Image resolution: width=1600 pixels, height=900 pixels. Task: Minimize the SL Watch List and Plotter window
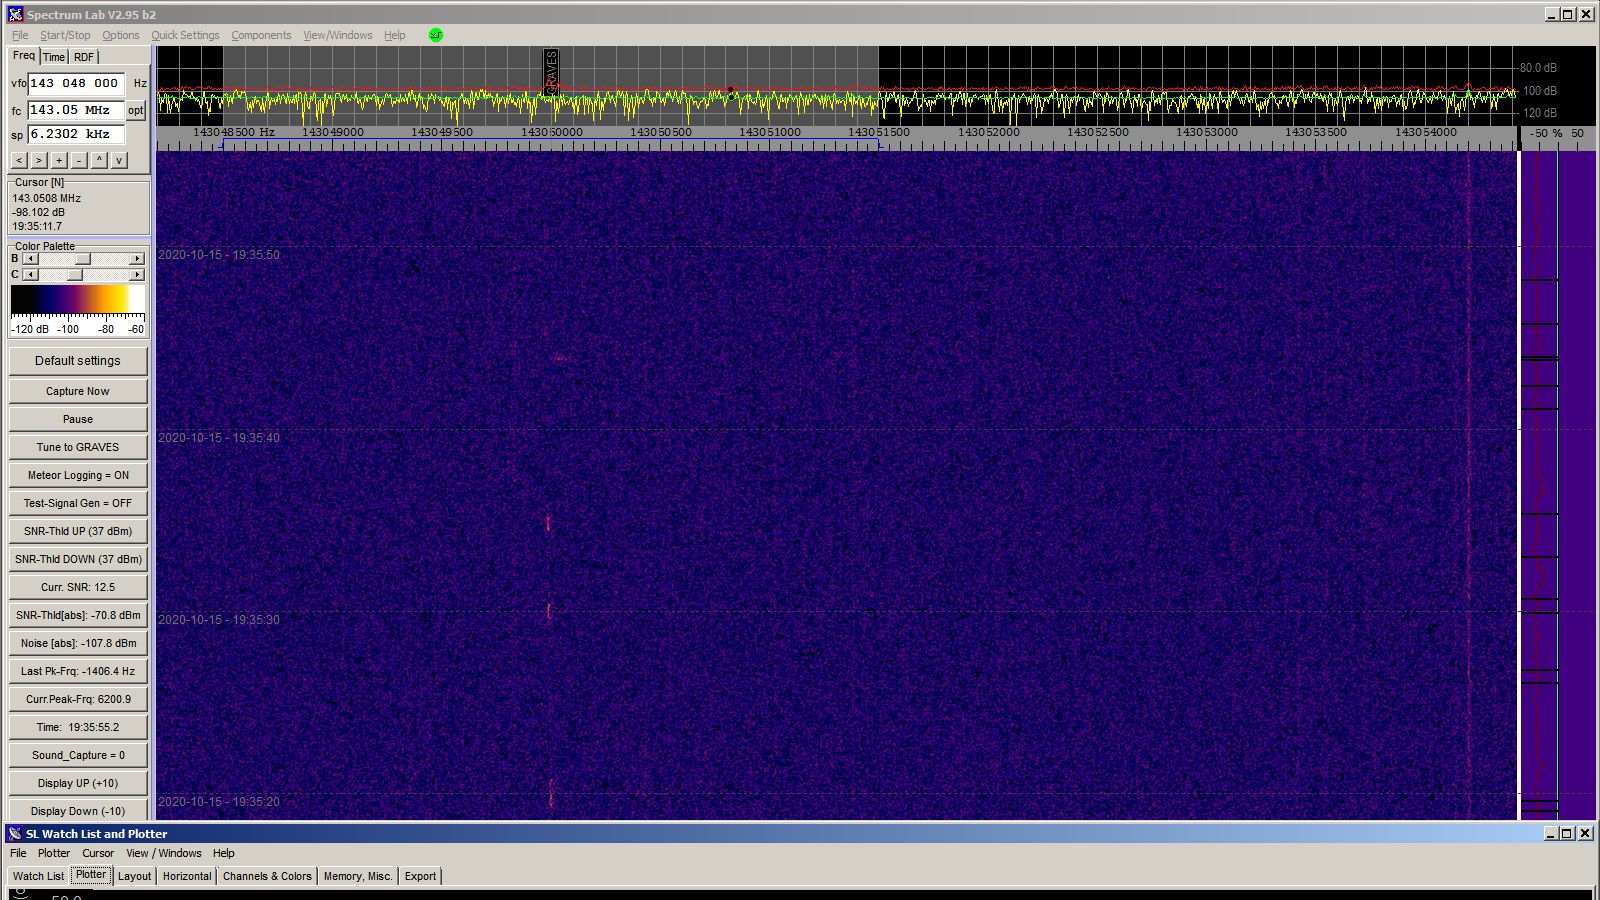click(1551, 833)
